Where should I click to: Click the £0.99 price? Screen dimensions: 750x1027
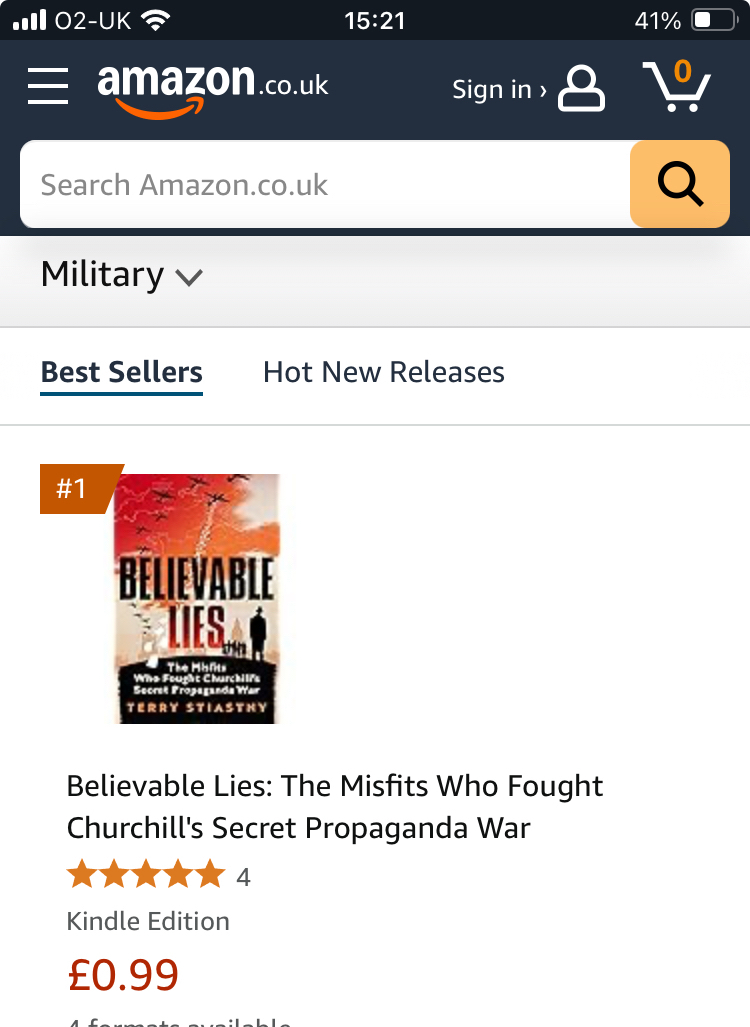pyautogui.click(x=123, y=975)
